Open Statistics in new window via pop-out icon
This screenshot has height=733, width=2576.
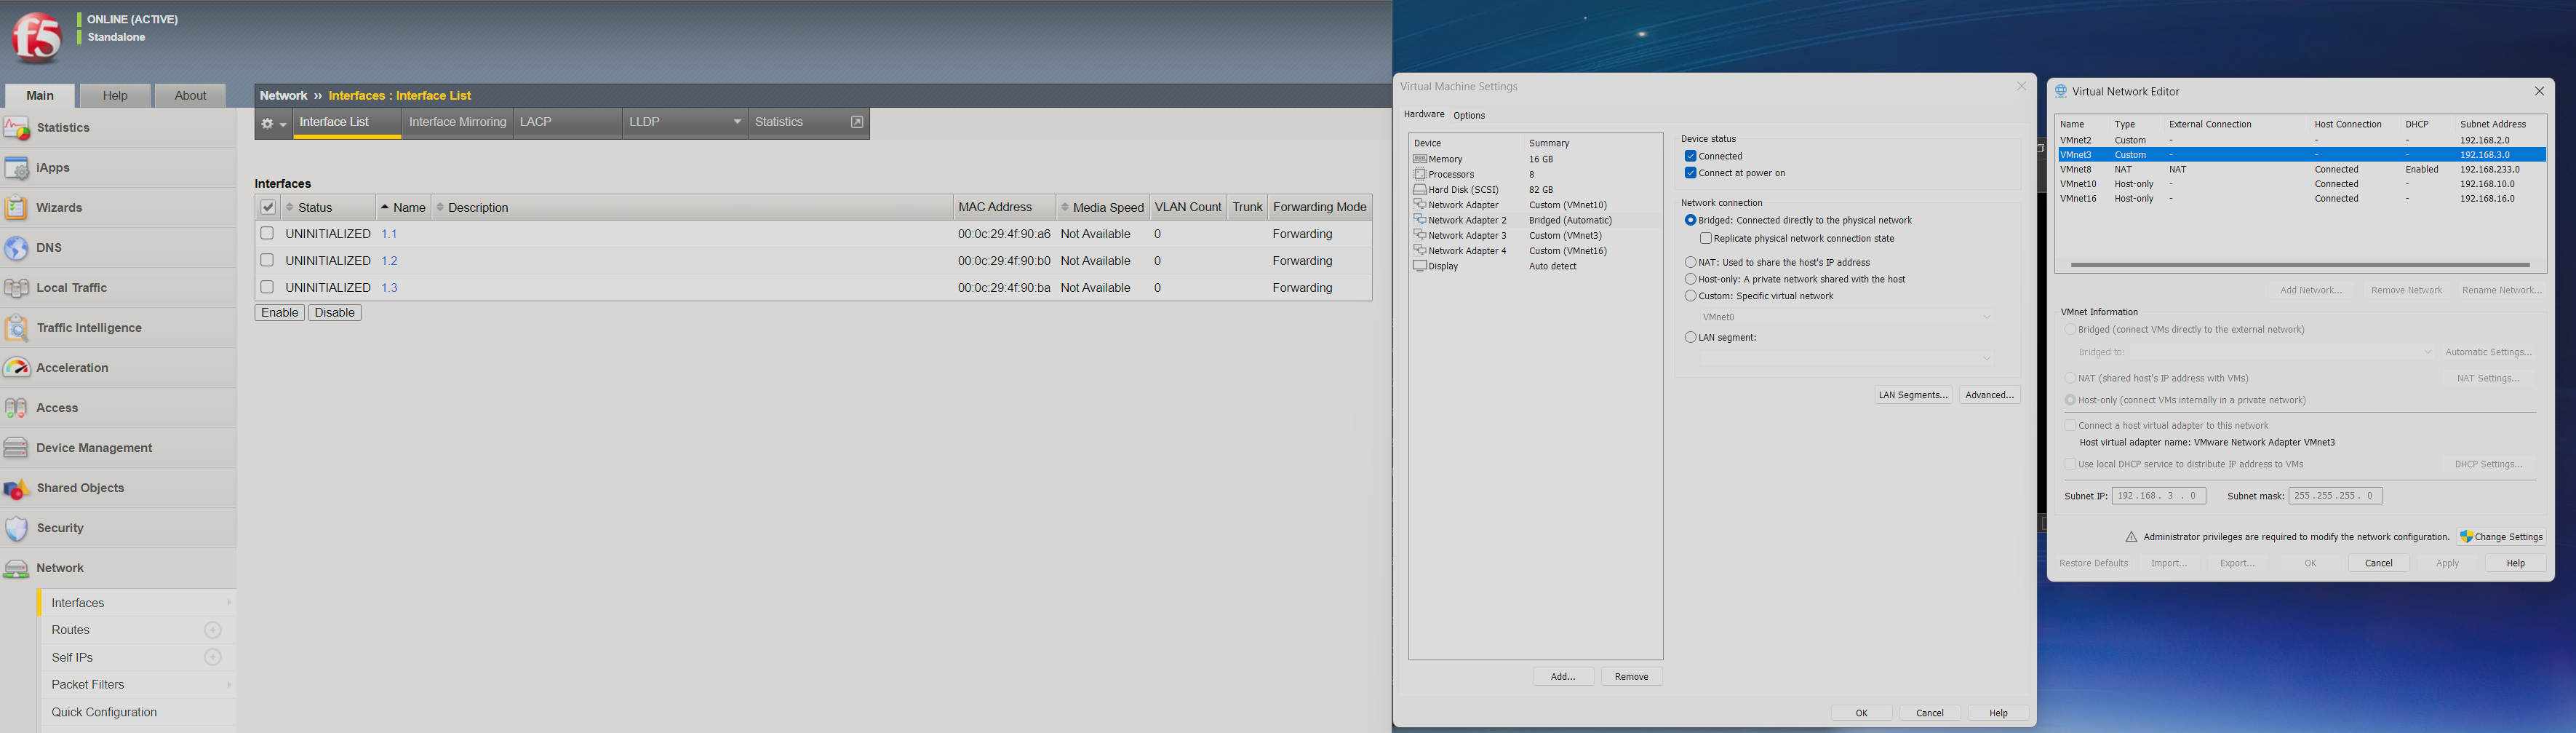pyautogui.click(x=857, y=121)
